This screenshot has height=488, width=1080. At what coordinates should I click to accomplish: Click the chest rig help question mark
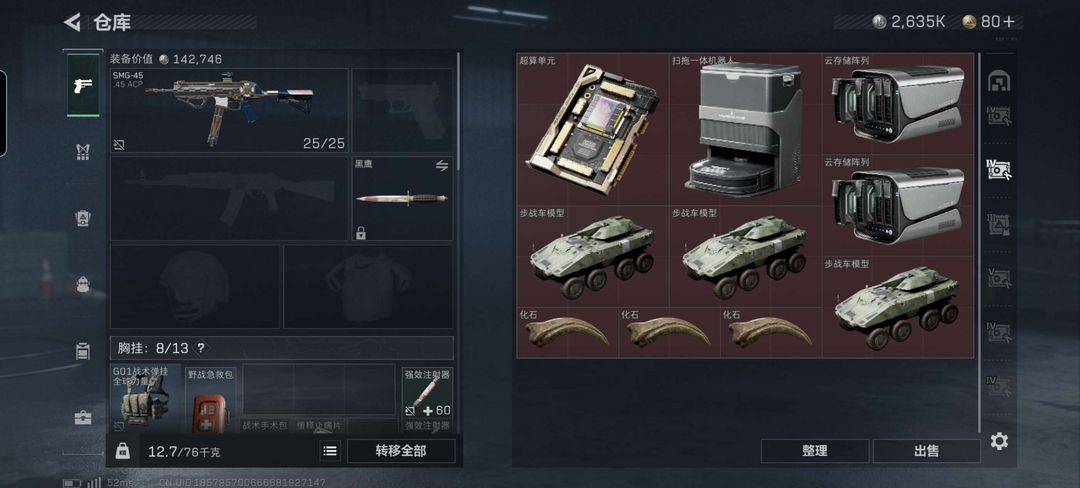click(x=200, y=348)
